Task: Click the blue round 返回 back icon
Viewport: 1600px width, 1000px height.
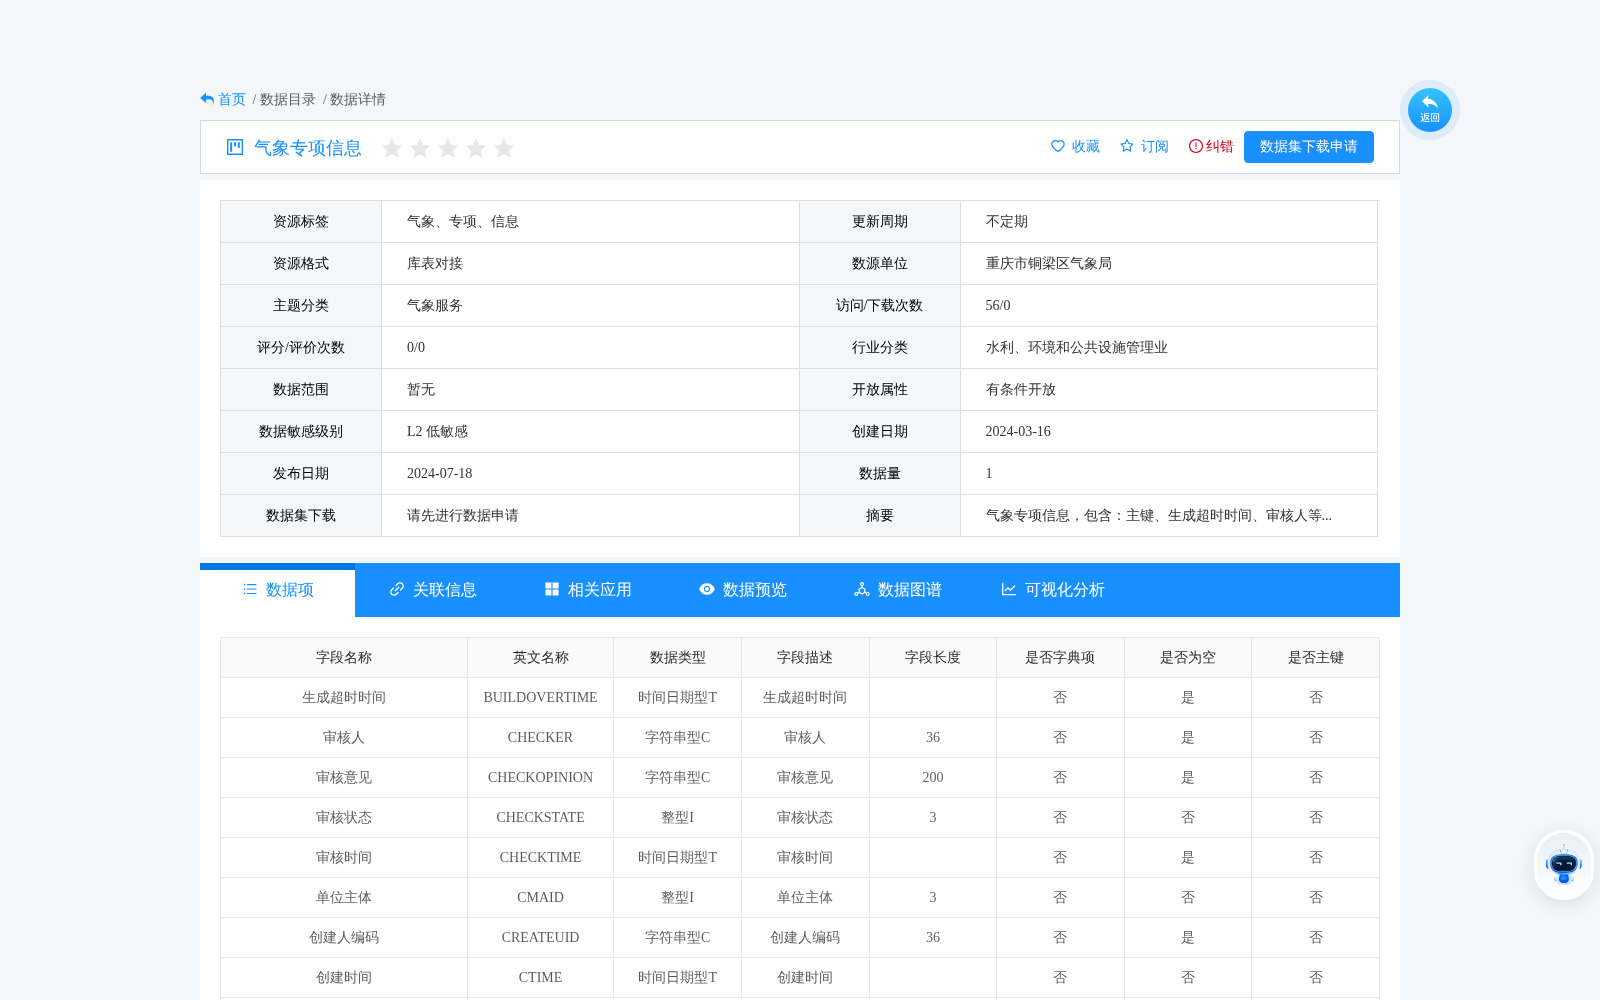Action: (x=1429, y=109)
